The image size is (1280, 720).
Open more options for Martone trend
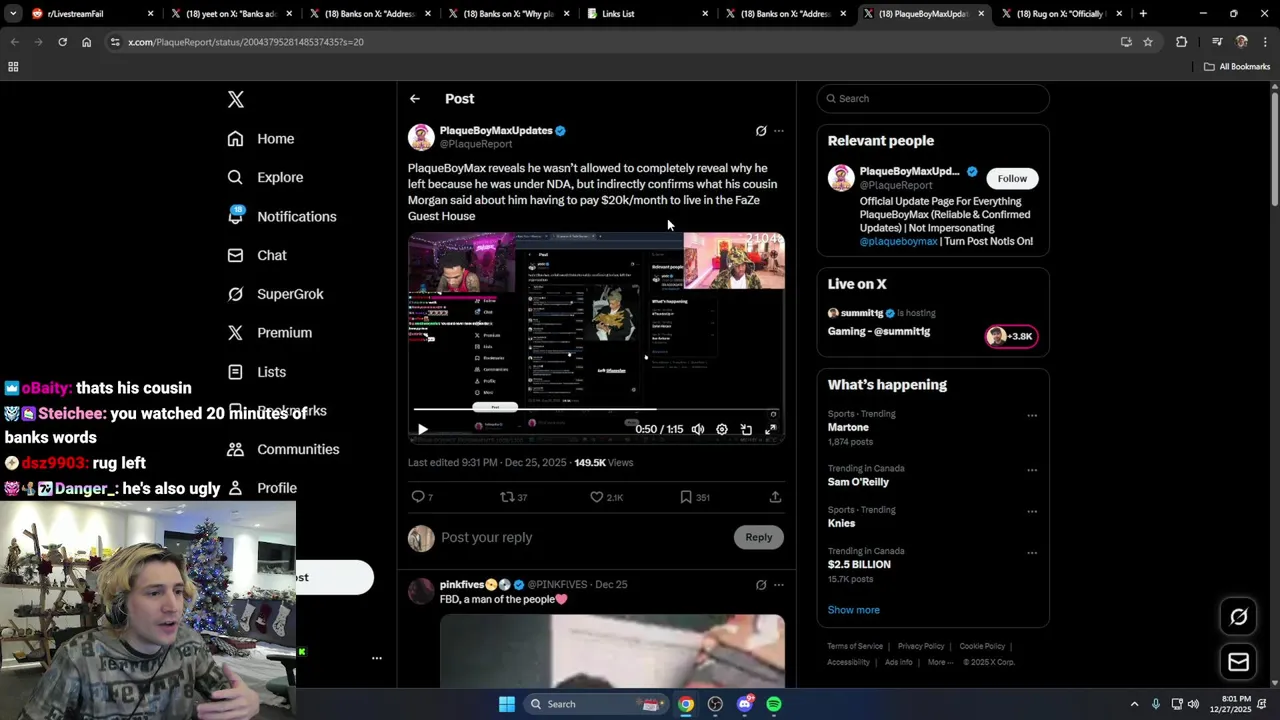pyautogui.click(x=1032, y=416)
